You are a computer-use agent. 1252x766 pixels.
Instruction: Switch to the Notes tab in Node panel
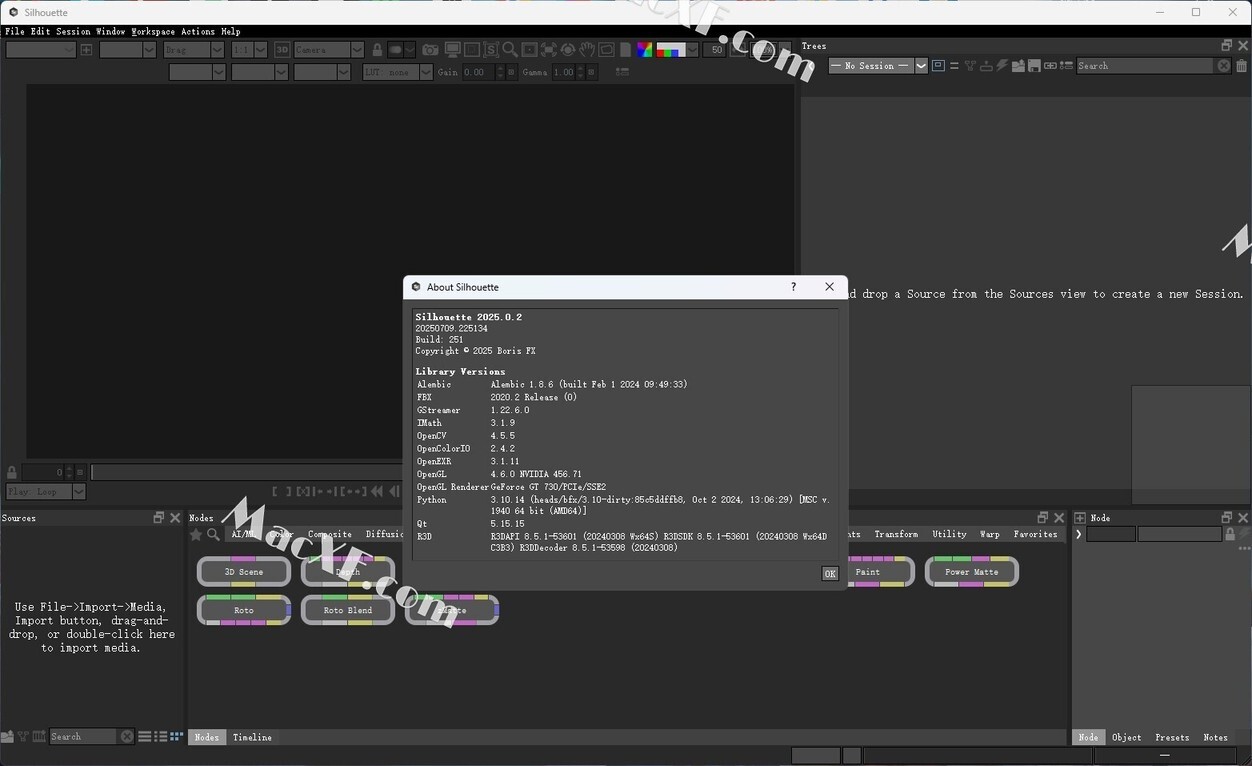tap(1216, 738)
